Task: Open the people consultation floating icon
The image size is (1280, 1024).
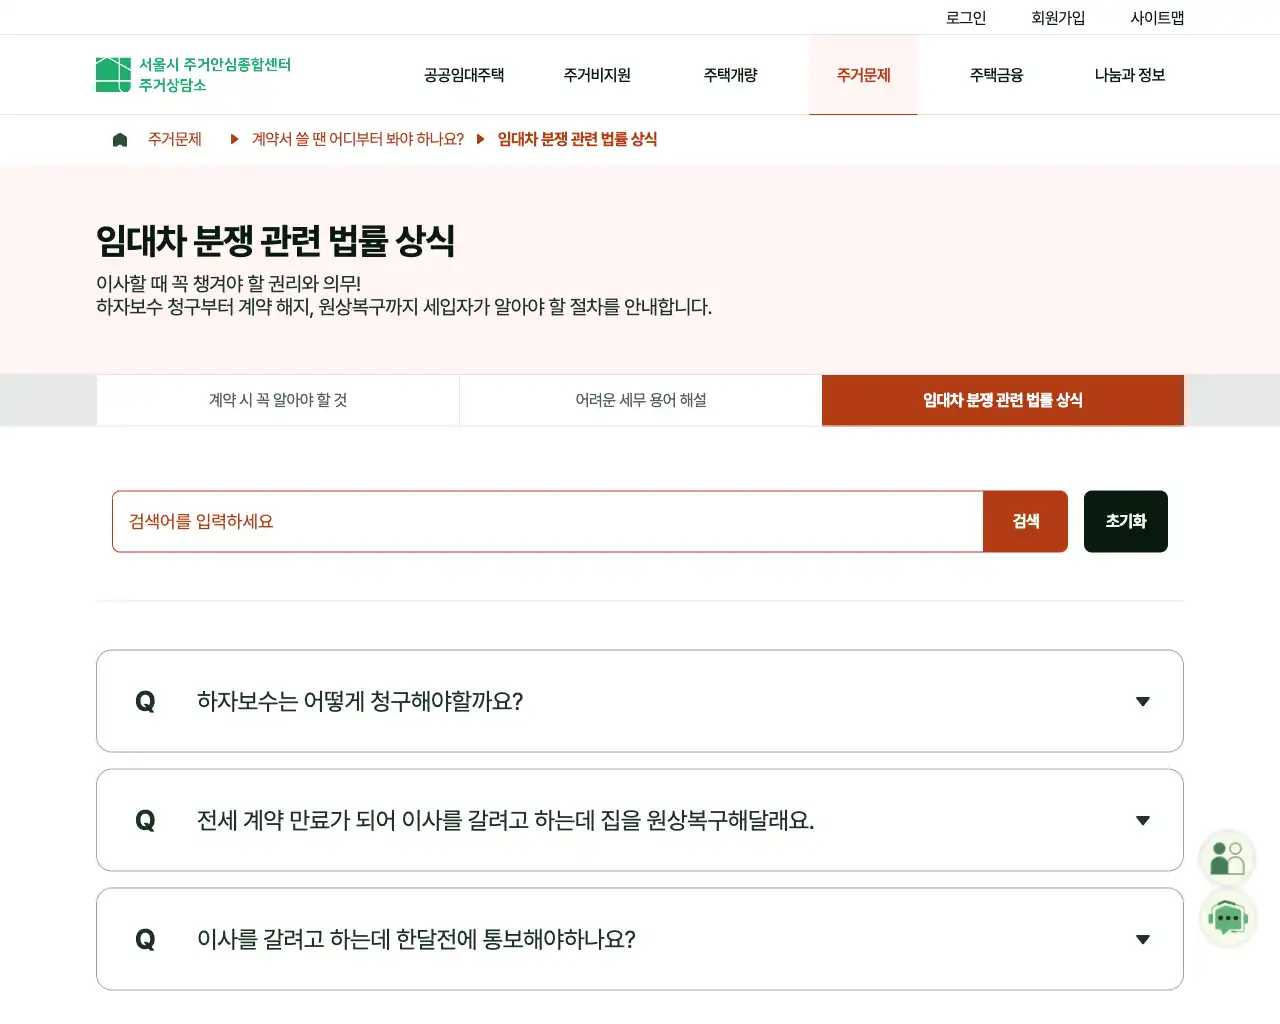Action: pyautogui.click(x=1227, y=858)
